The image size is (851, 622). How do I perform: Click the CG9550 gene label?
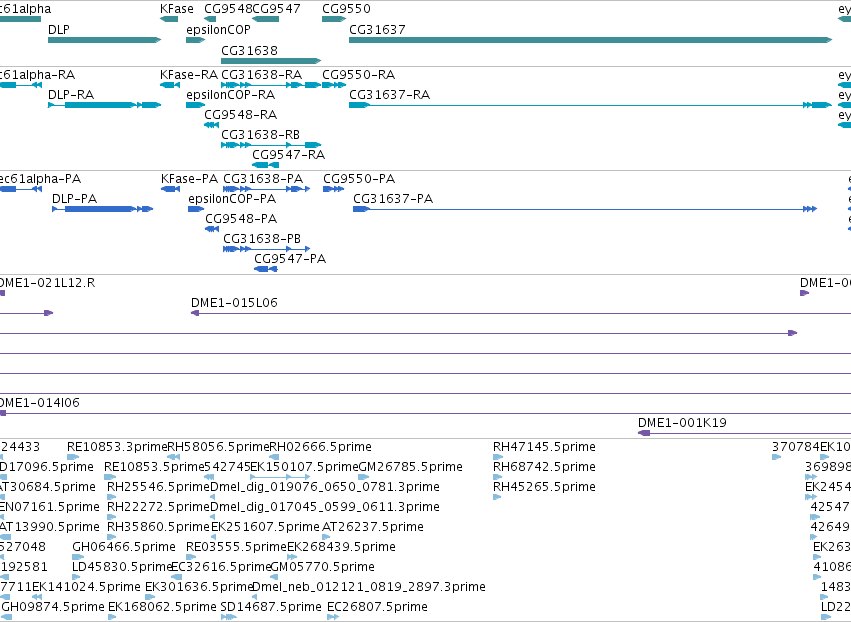pos(346,9)
